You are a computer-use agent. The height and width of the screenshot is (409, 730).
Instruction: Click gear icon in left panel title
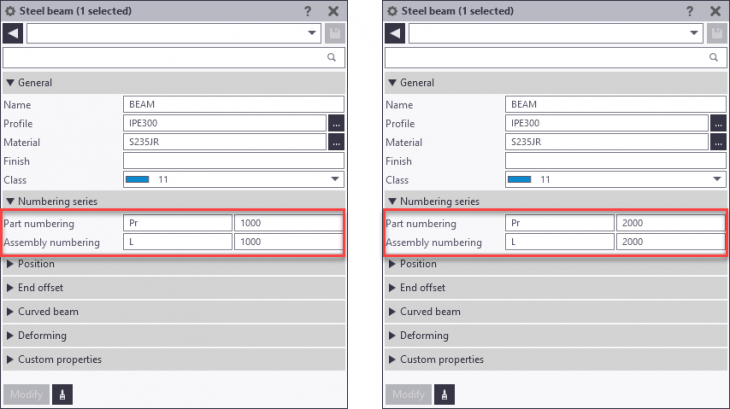tap(10, 11)
